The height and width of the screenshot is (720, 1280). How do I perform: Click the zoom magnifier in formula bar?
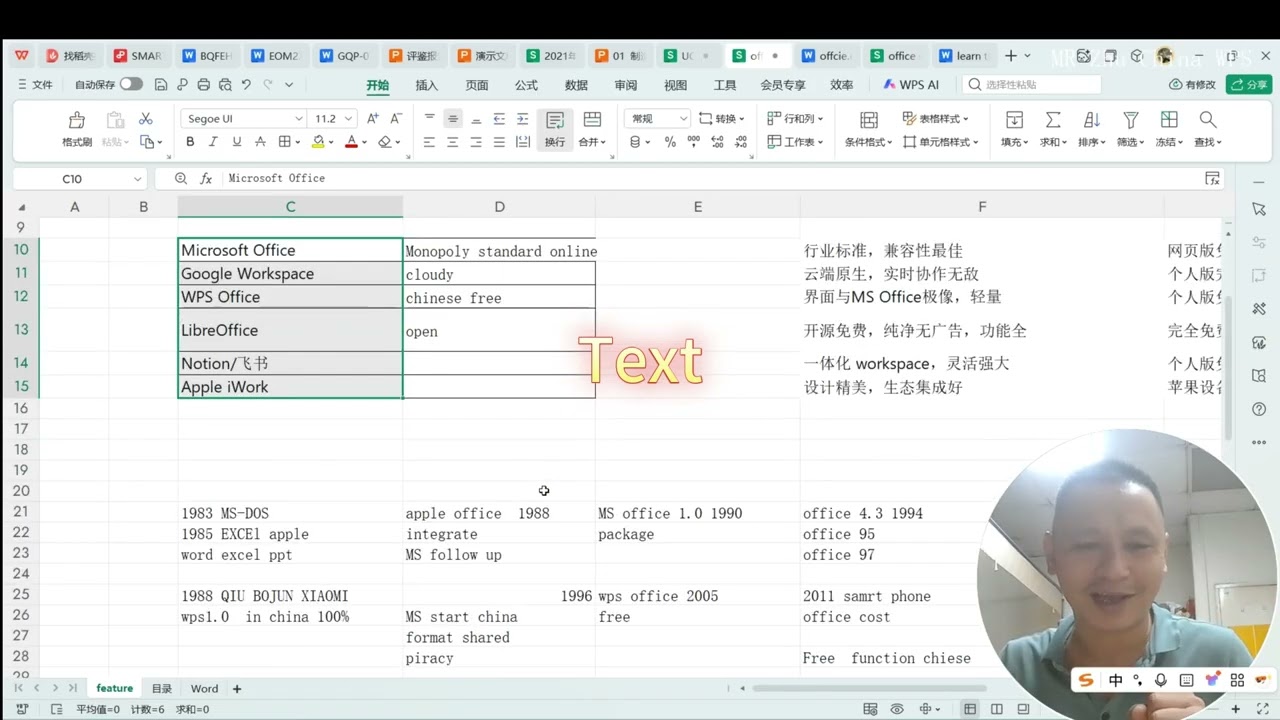[x=181, y=178]
